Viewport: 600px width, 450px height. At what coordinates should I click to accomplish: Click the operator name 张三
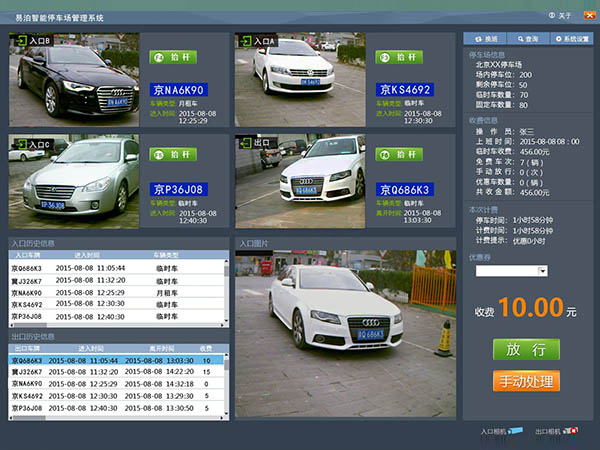(x=527, y=132)
